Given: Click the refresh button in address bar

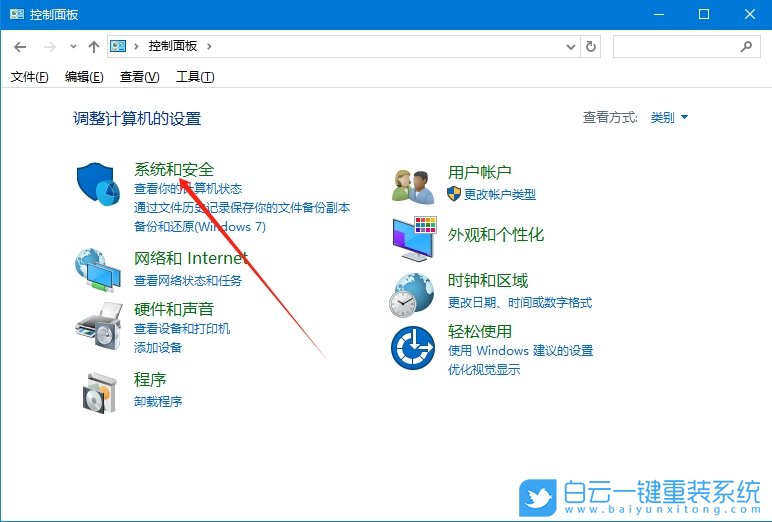Looking at the screenshot, I should coord(591,47).
